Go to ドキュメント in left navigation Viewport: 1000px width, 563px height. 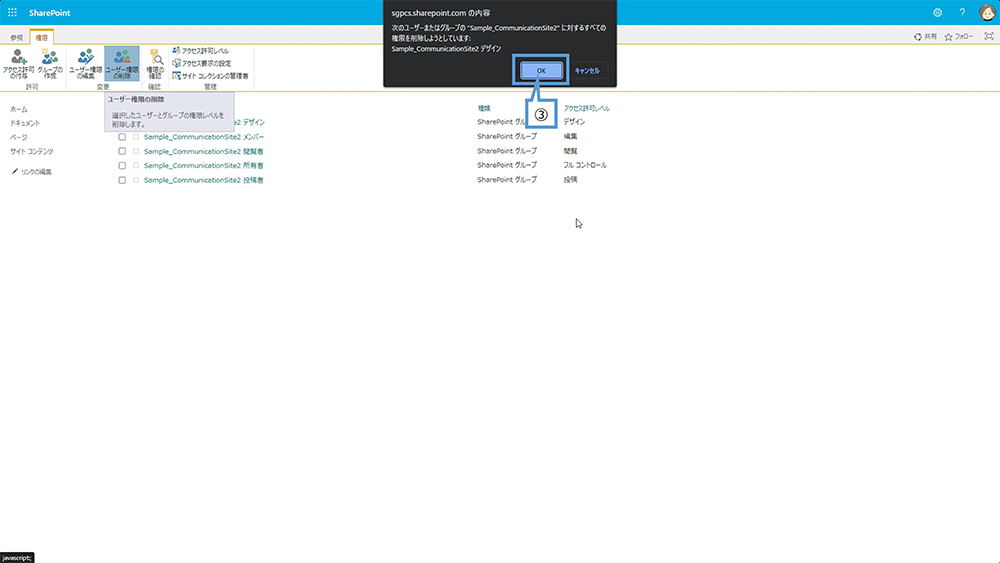[25, 123]
